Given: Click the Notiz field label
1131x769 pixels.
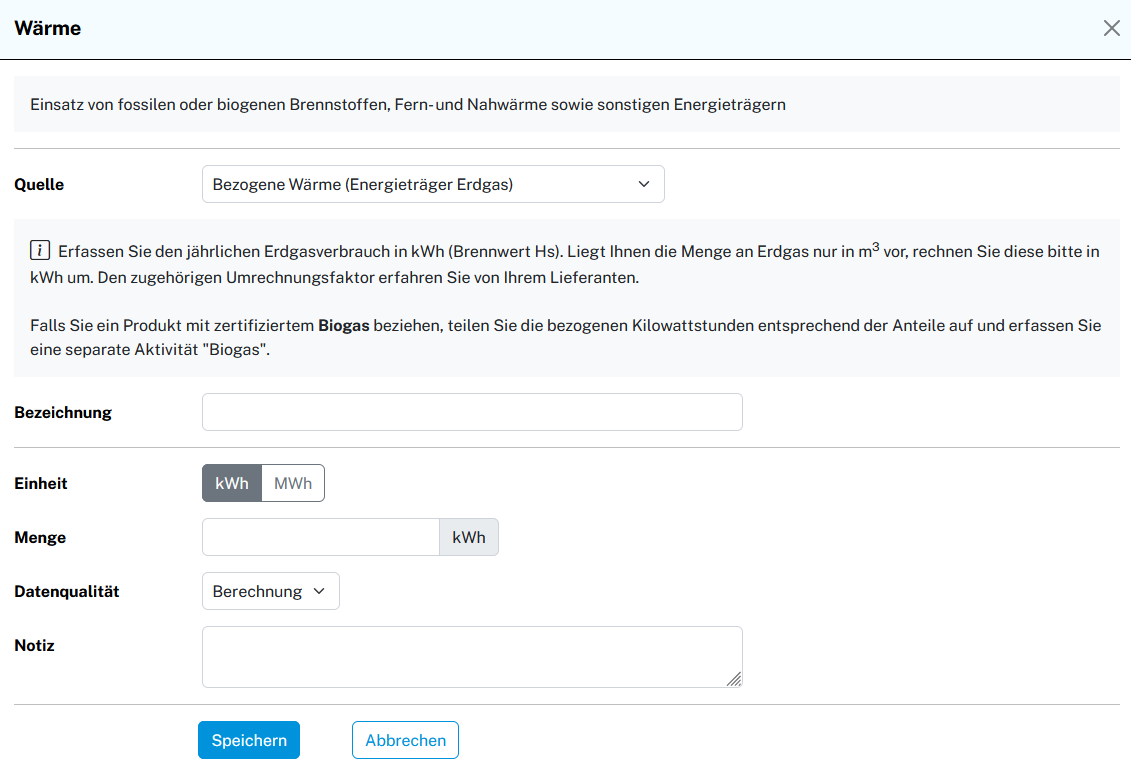Looking at the screenshot, I should [x=34, y=645].
